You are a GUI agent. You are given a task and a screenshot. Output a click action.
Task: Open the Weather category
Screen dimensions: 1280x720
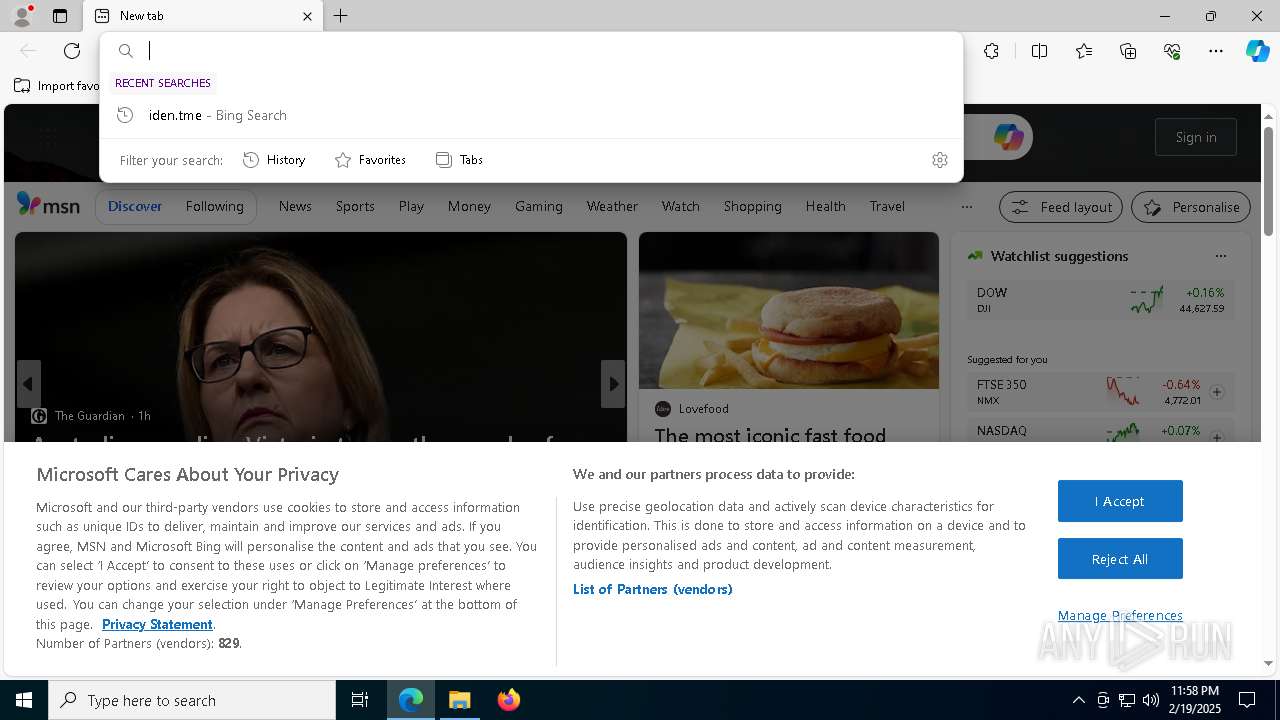click(x=612, y=206)
